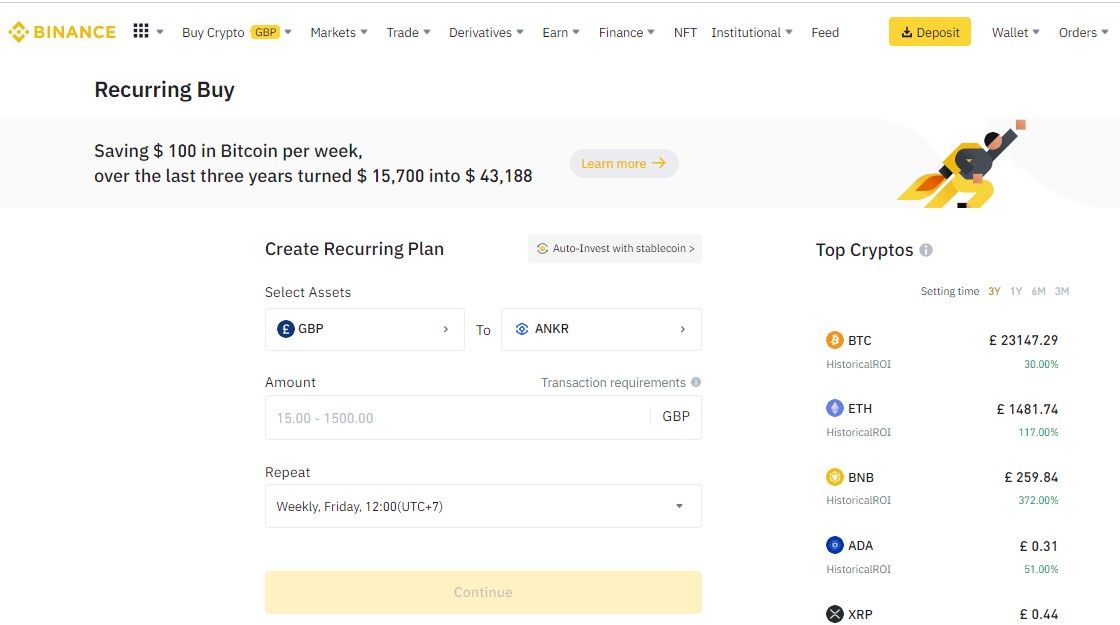This screenshot has width=1120, height=625.
Task: Click ADA historical ROI 51.00%
Action: tap(1041, 569)
